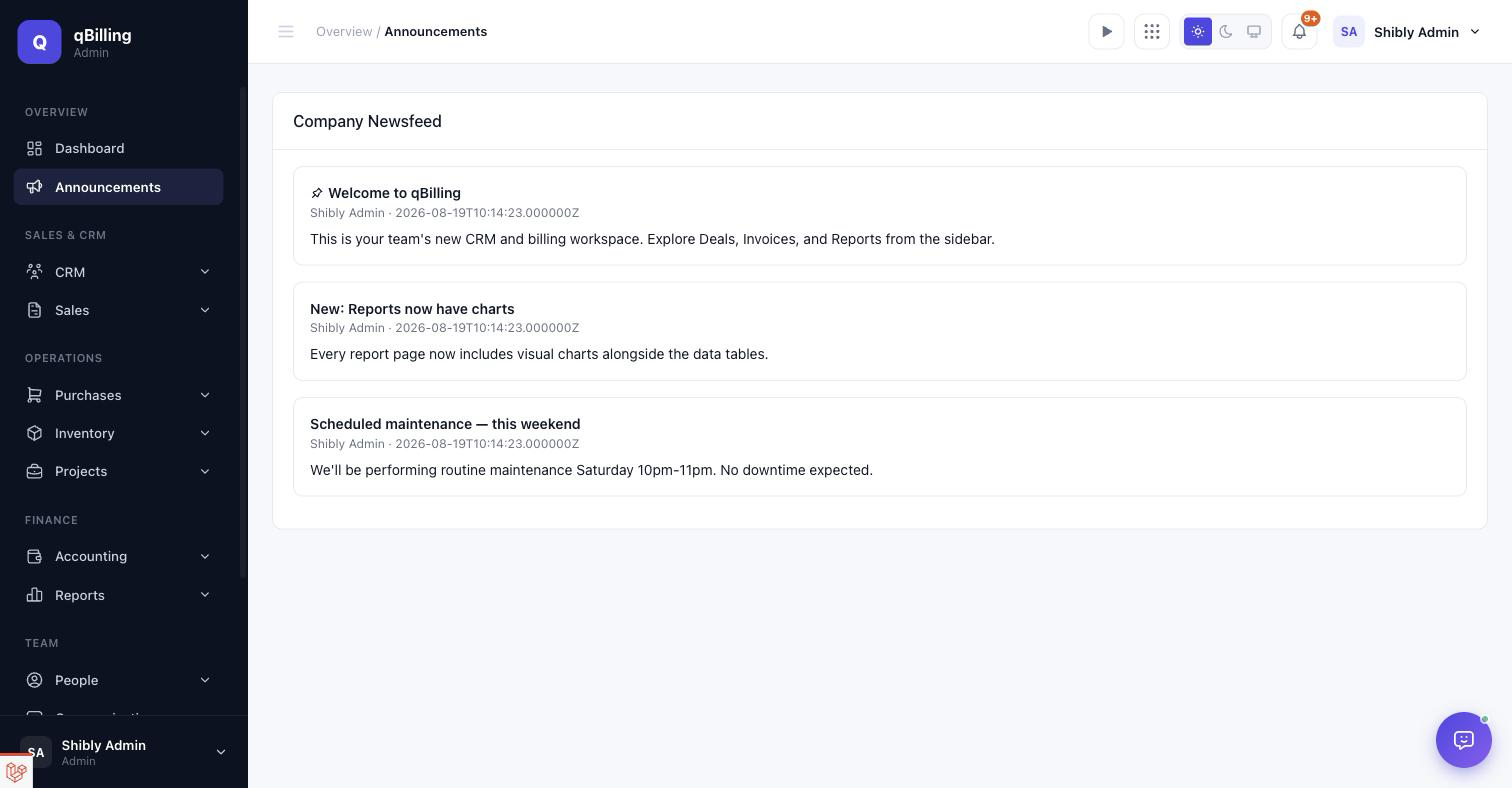Expand the Inventory sidebar menu
The image size is (1512, 788).
coord(118,433)
